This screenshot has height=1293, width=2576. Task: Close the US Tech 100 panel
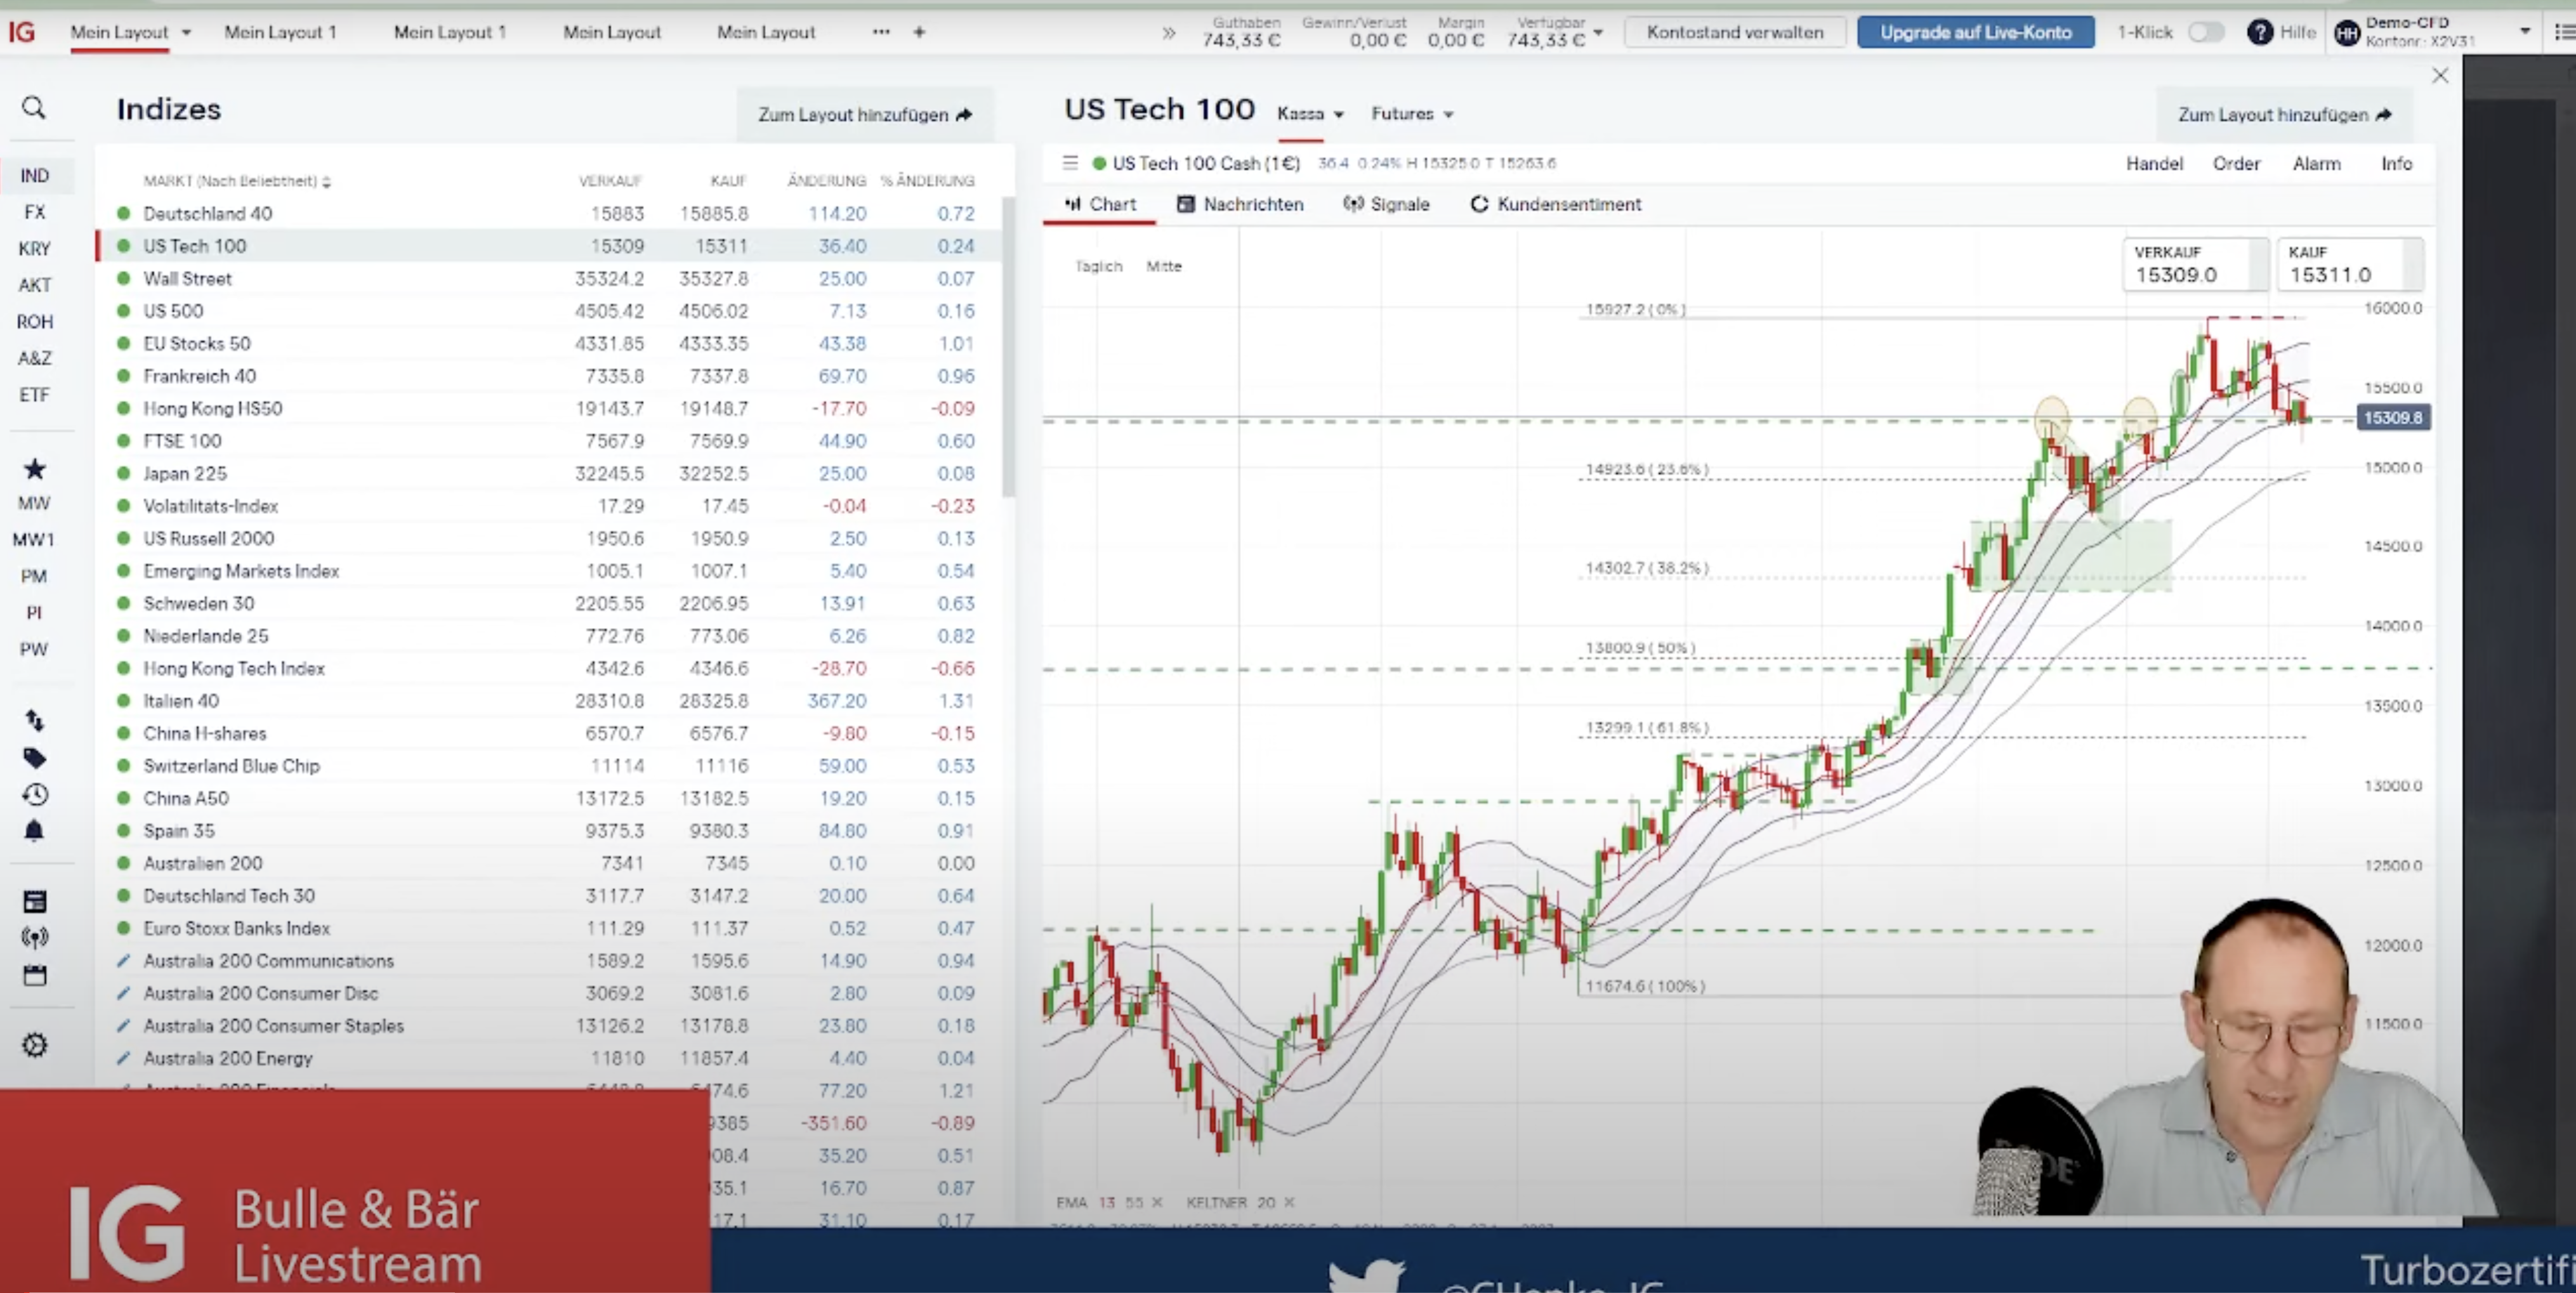click(x=2440, y=76)
